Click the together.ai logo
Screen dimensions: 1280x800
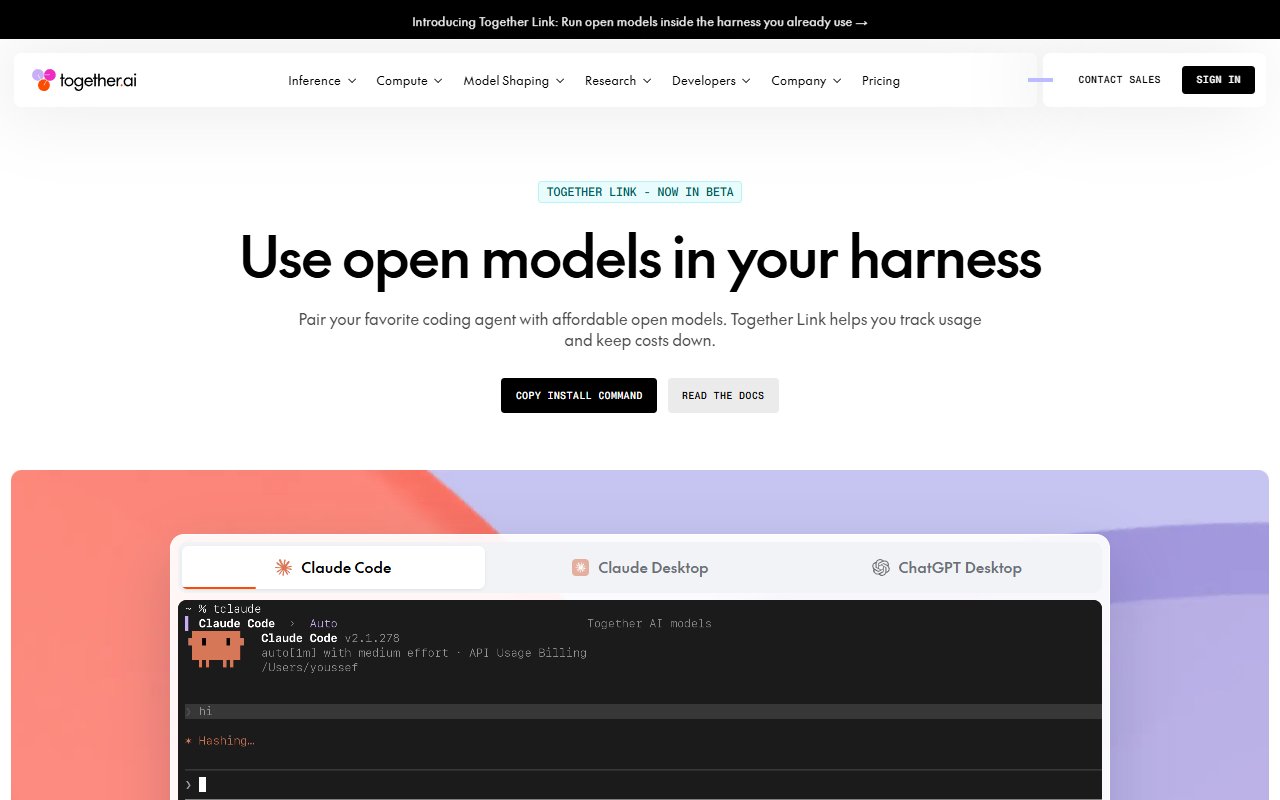point(84,80)
